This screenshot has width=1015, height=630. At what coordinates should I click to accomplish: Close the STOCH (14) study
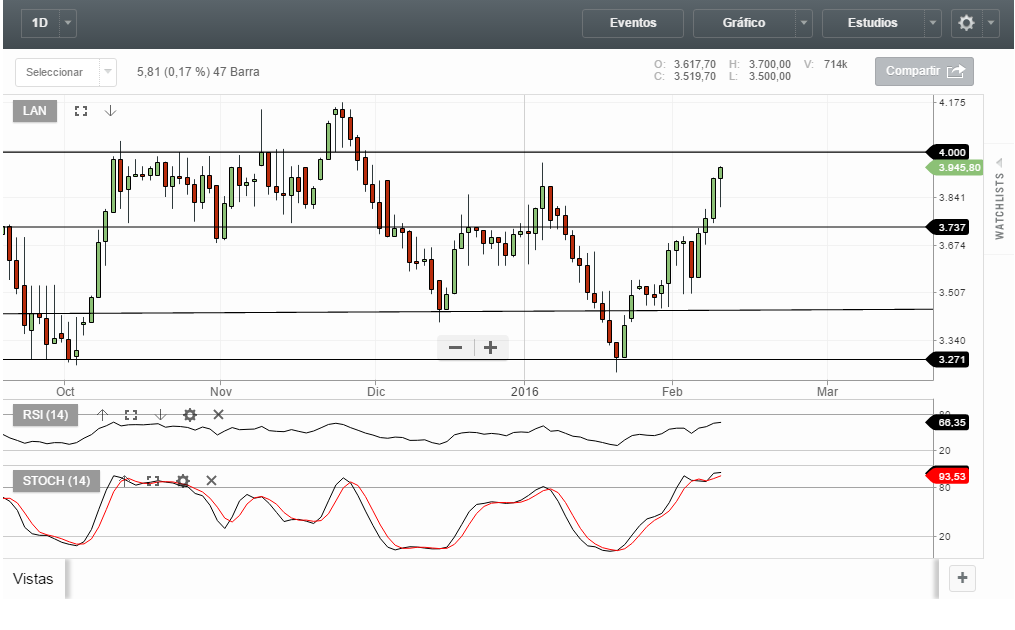click(x=211, y=481)
